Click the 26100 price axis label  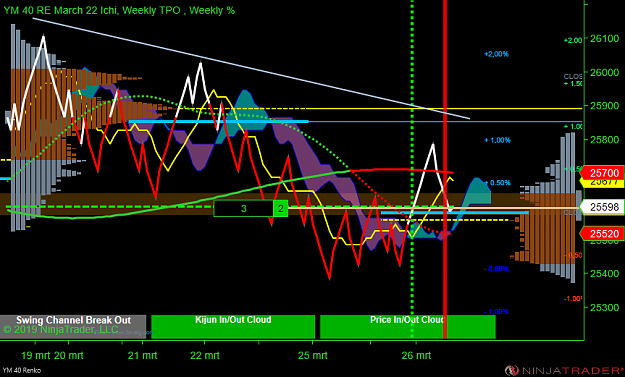click(604, 39)
